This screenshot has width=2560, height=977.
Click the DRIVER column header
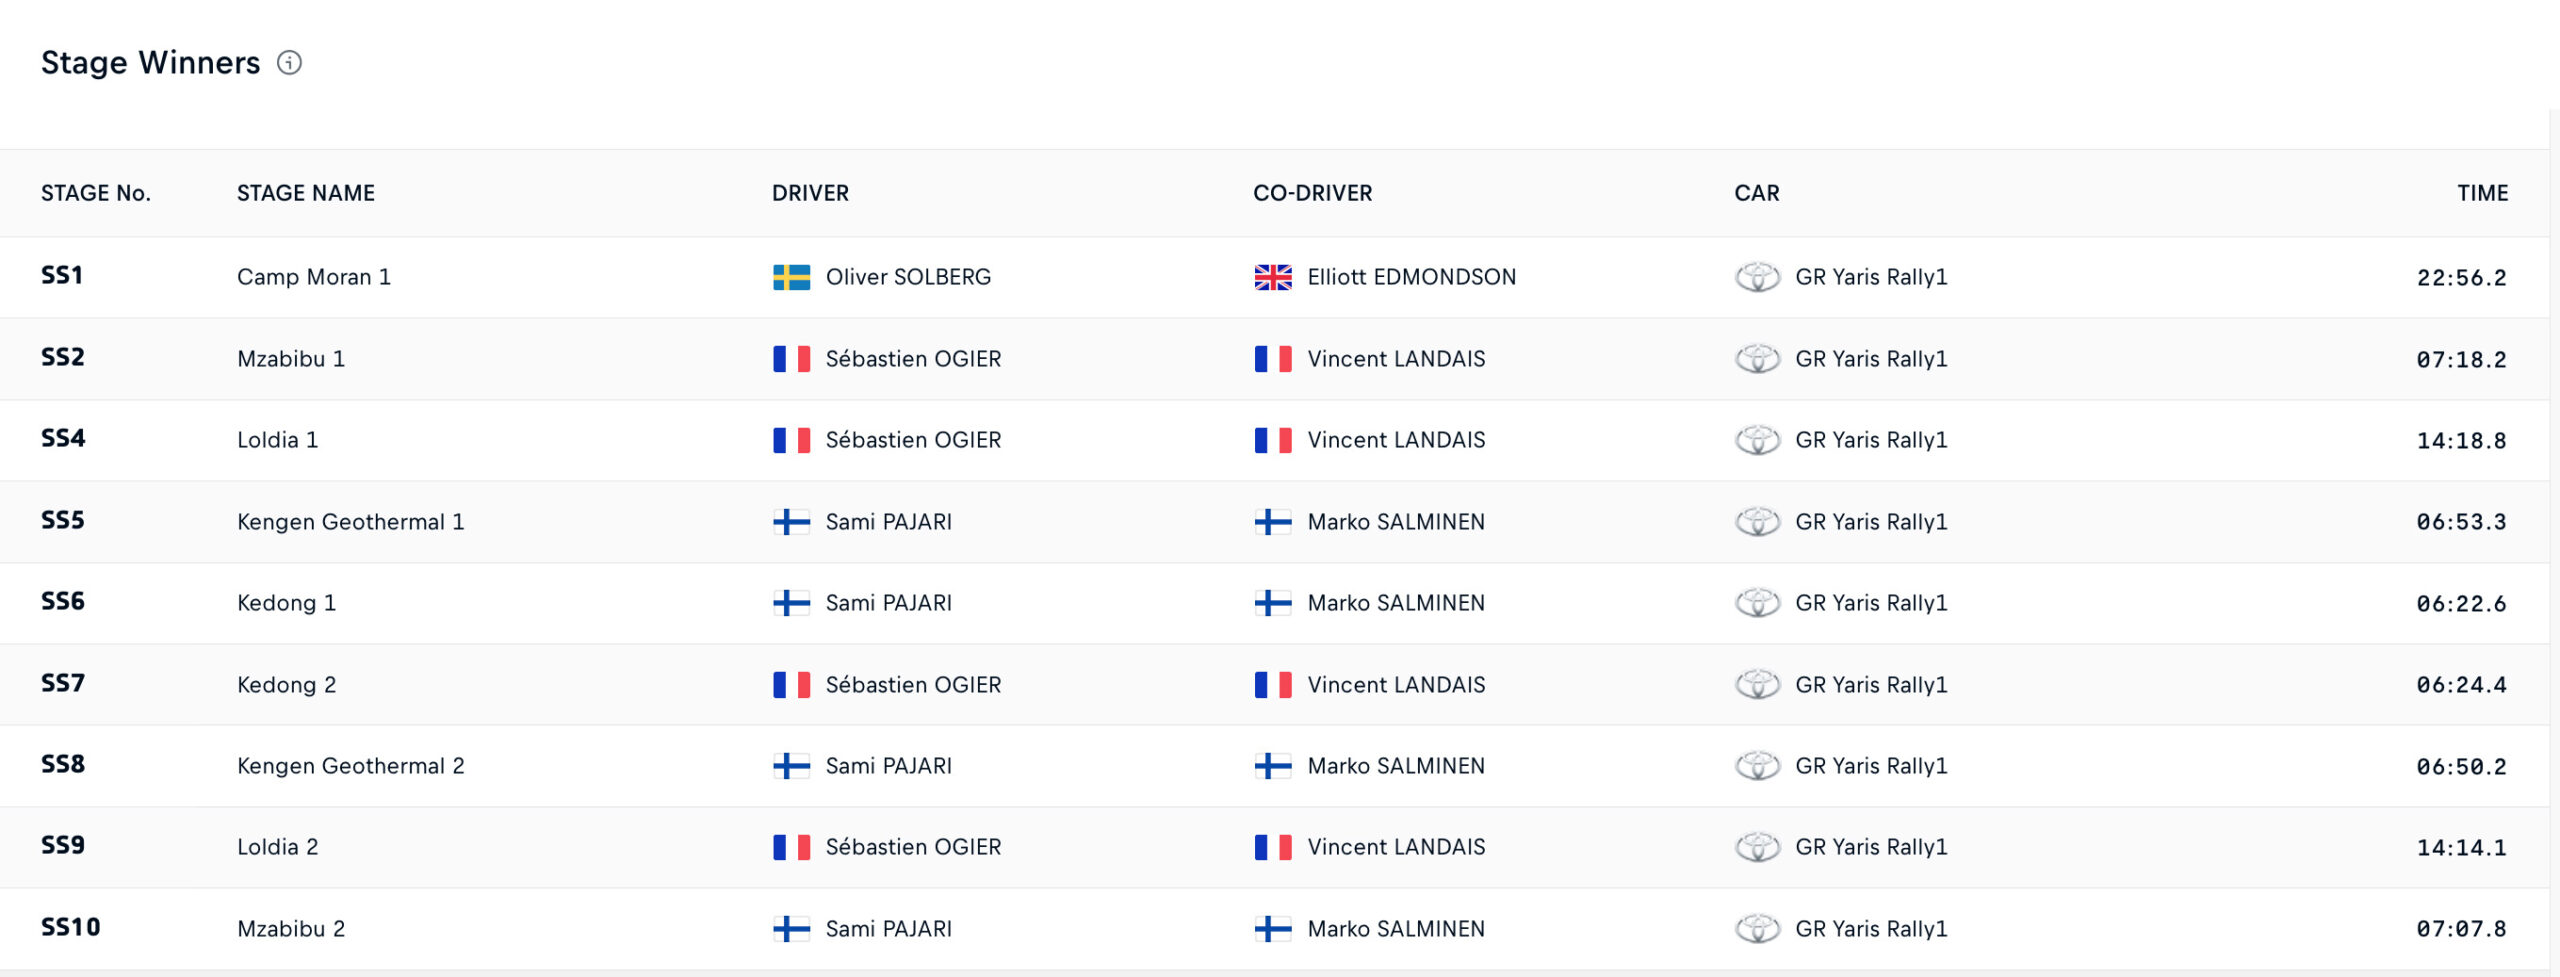[x=810, y=193]
